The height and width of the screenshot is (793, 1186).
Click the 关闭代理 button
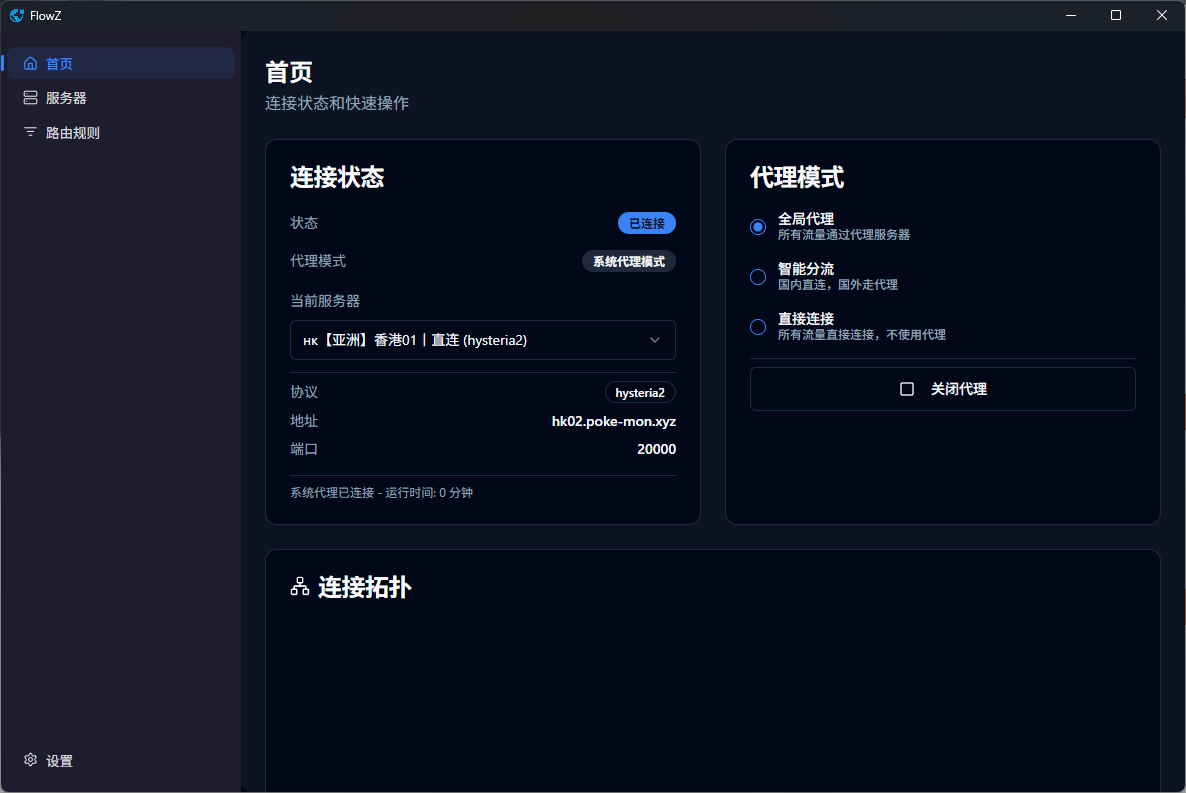click(x=942, y=389)
